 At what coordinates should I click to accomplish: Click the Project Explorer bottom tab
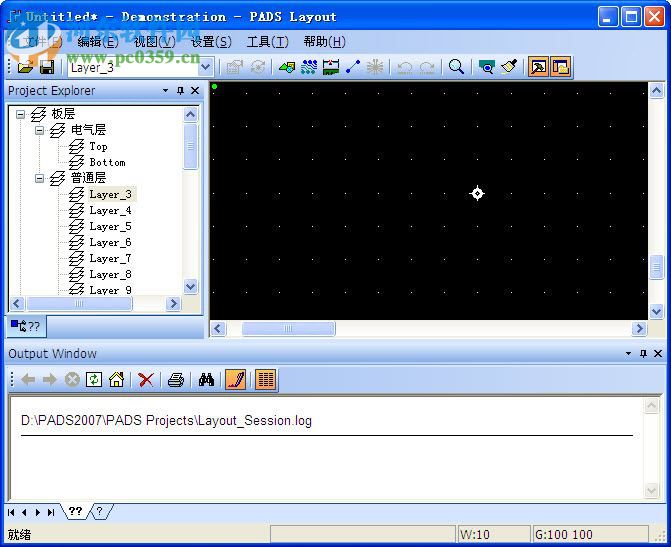(x=25, y=326)
